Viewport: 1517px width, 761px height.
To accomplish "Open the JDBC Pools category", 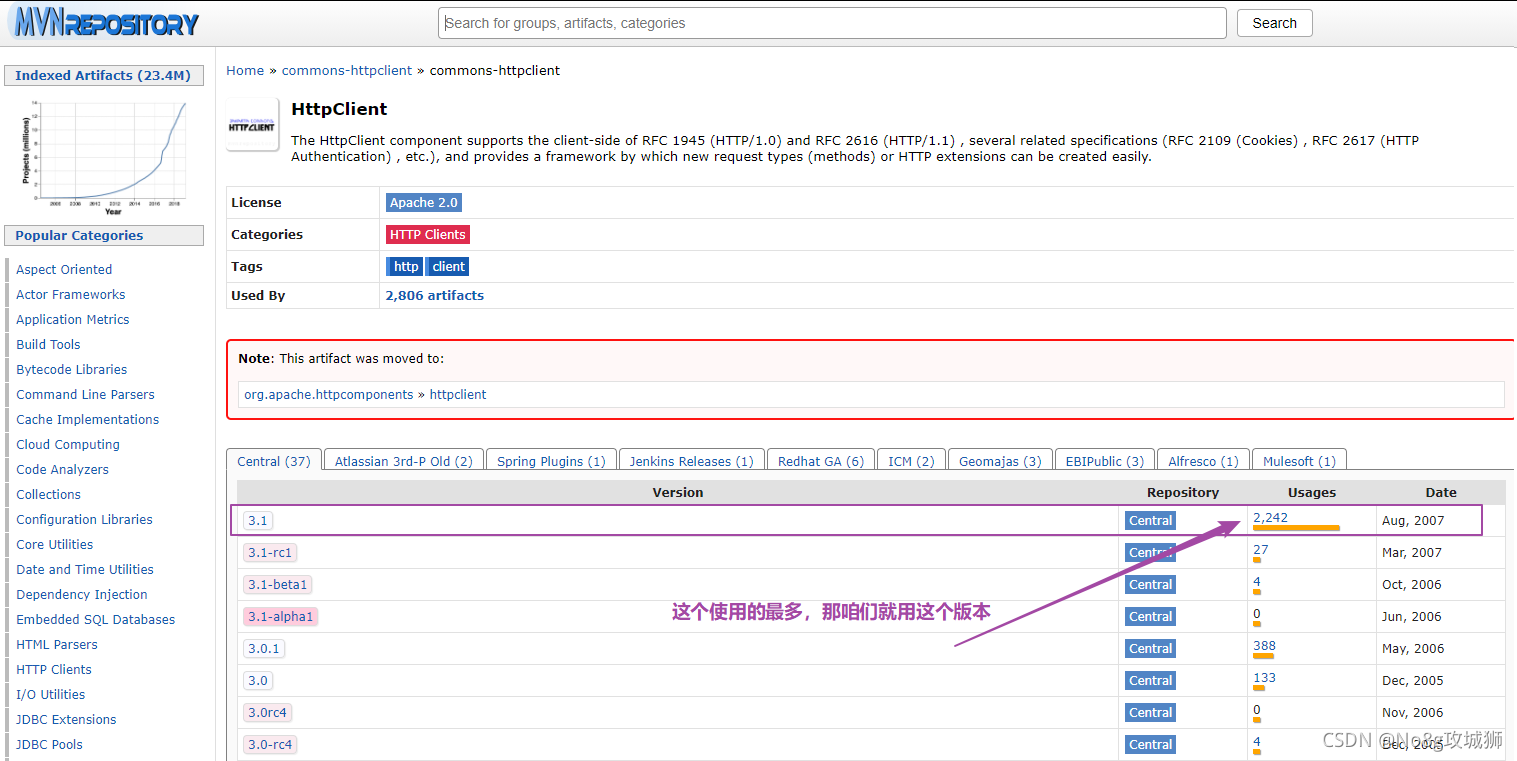I will 49,744.
